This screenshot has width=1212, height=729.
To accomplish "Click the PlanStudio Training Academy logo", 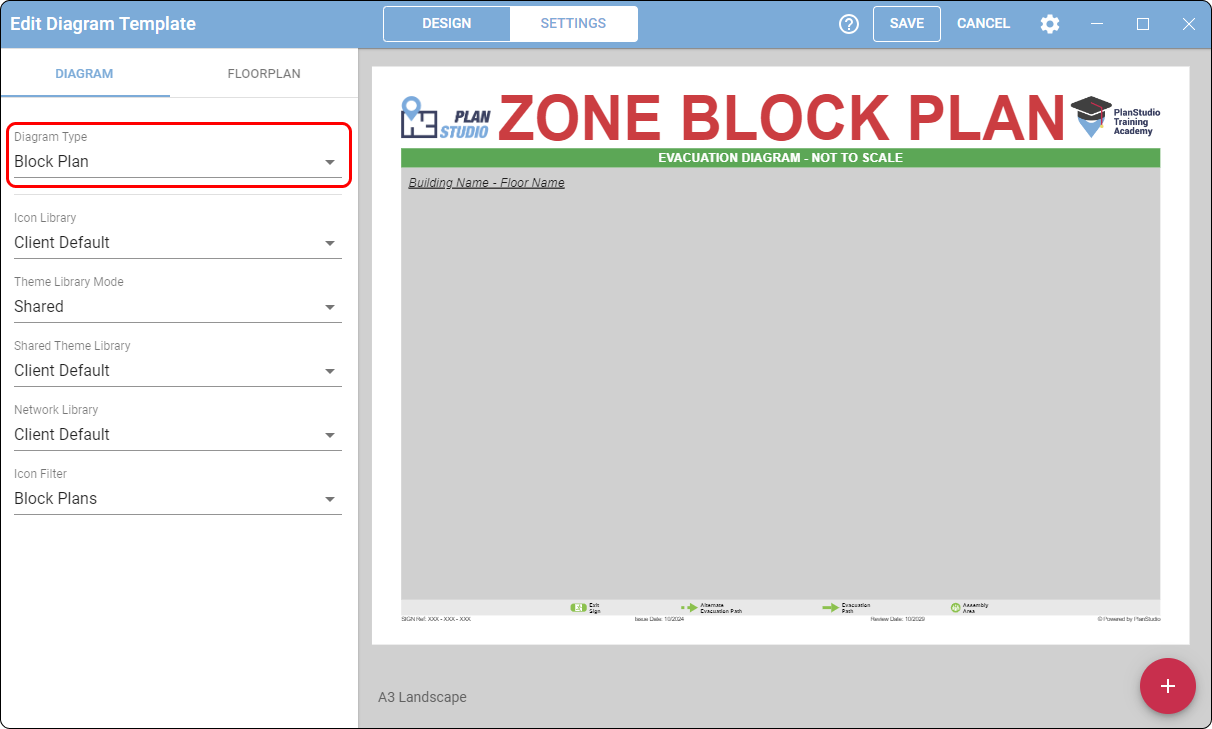I will 1115,117.
